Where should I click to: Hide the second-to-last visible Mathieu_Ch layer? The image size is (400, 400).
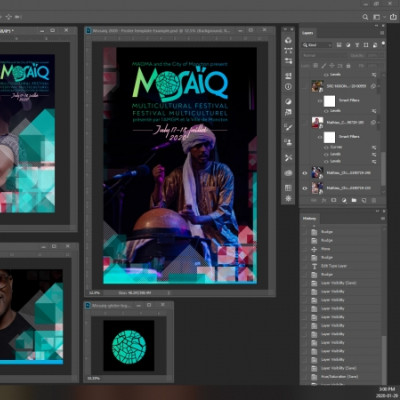pyautogui.click(x=305, y=173)
